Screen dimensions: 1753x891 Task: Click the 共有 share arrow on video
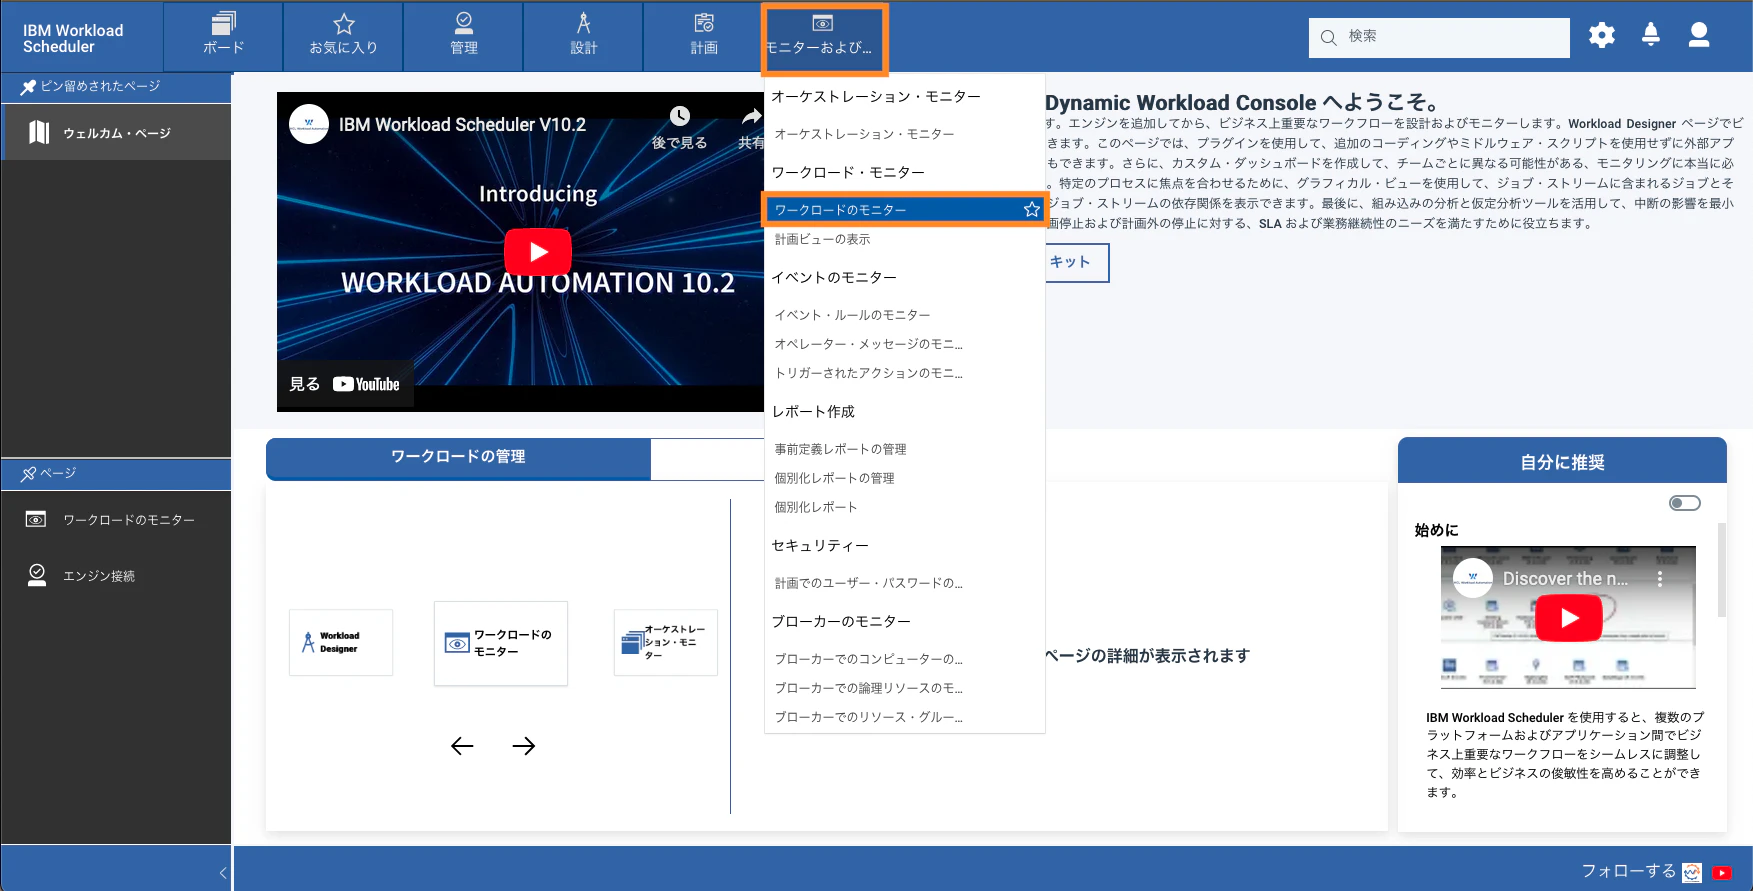(x=751, y=117)
